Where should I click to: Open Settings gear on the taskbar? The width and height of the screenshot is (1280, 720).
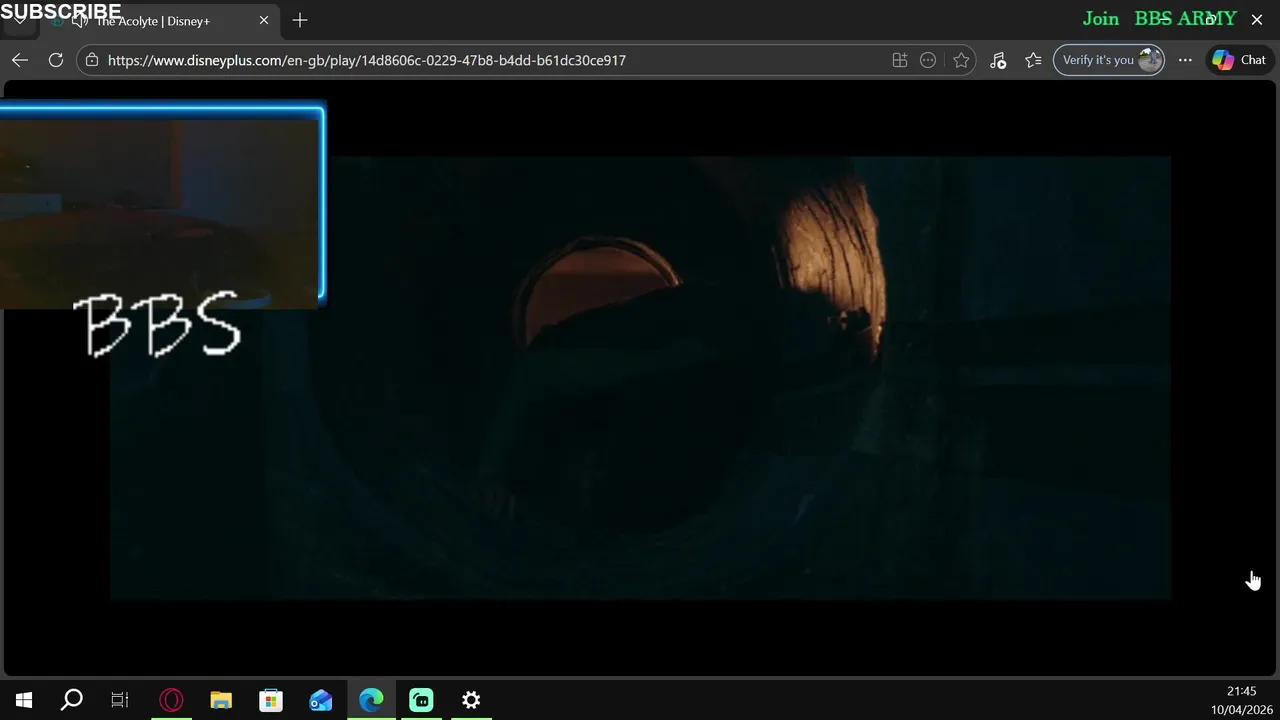[471, 700]
